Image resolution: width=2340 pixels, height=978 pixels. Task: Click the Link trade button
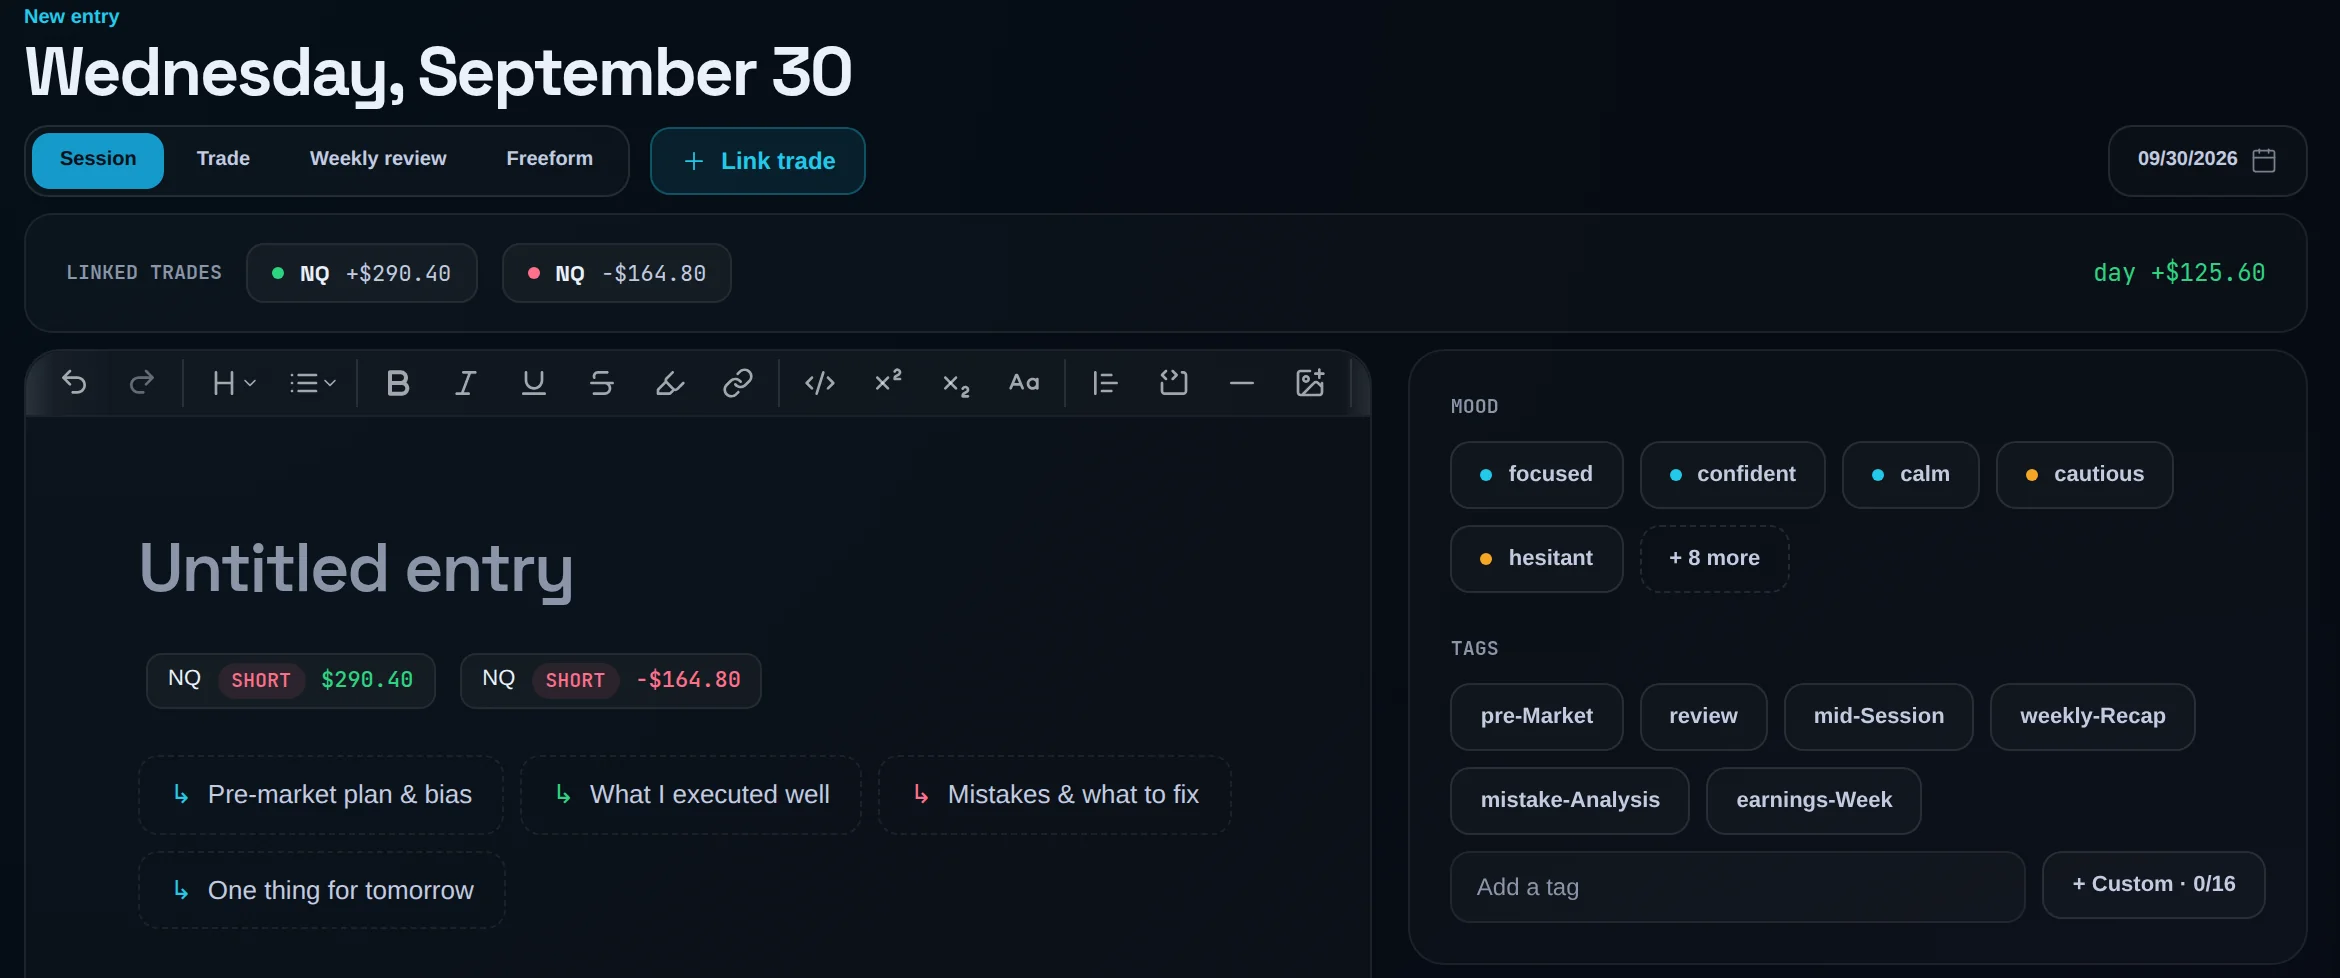[x=758, y=161]
